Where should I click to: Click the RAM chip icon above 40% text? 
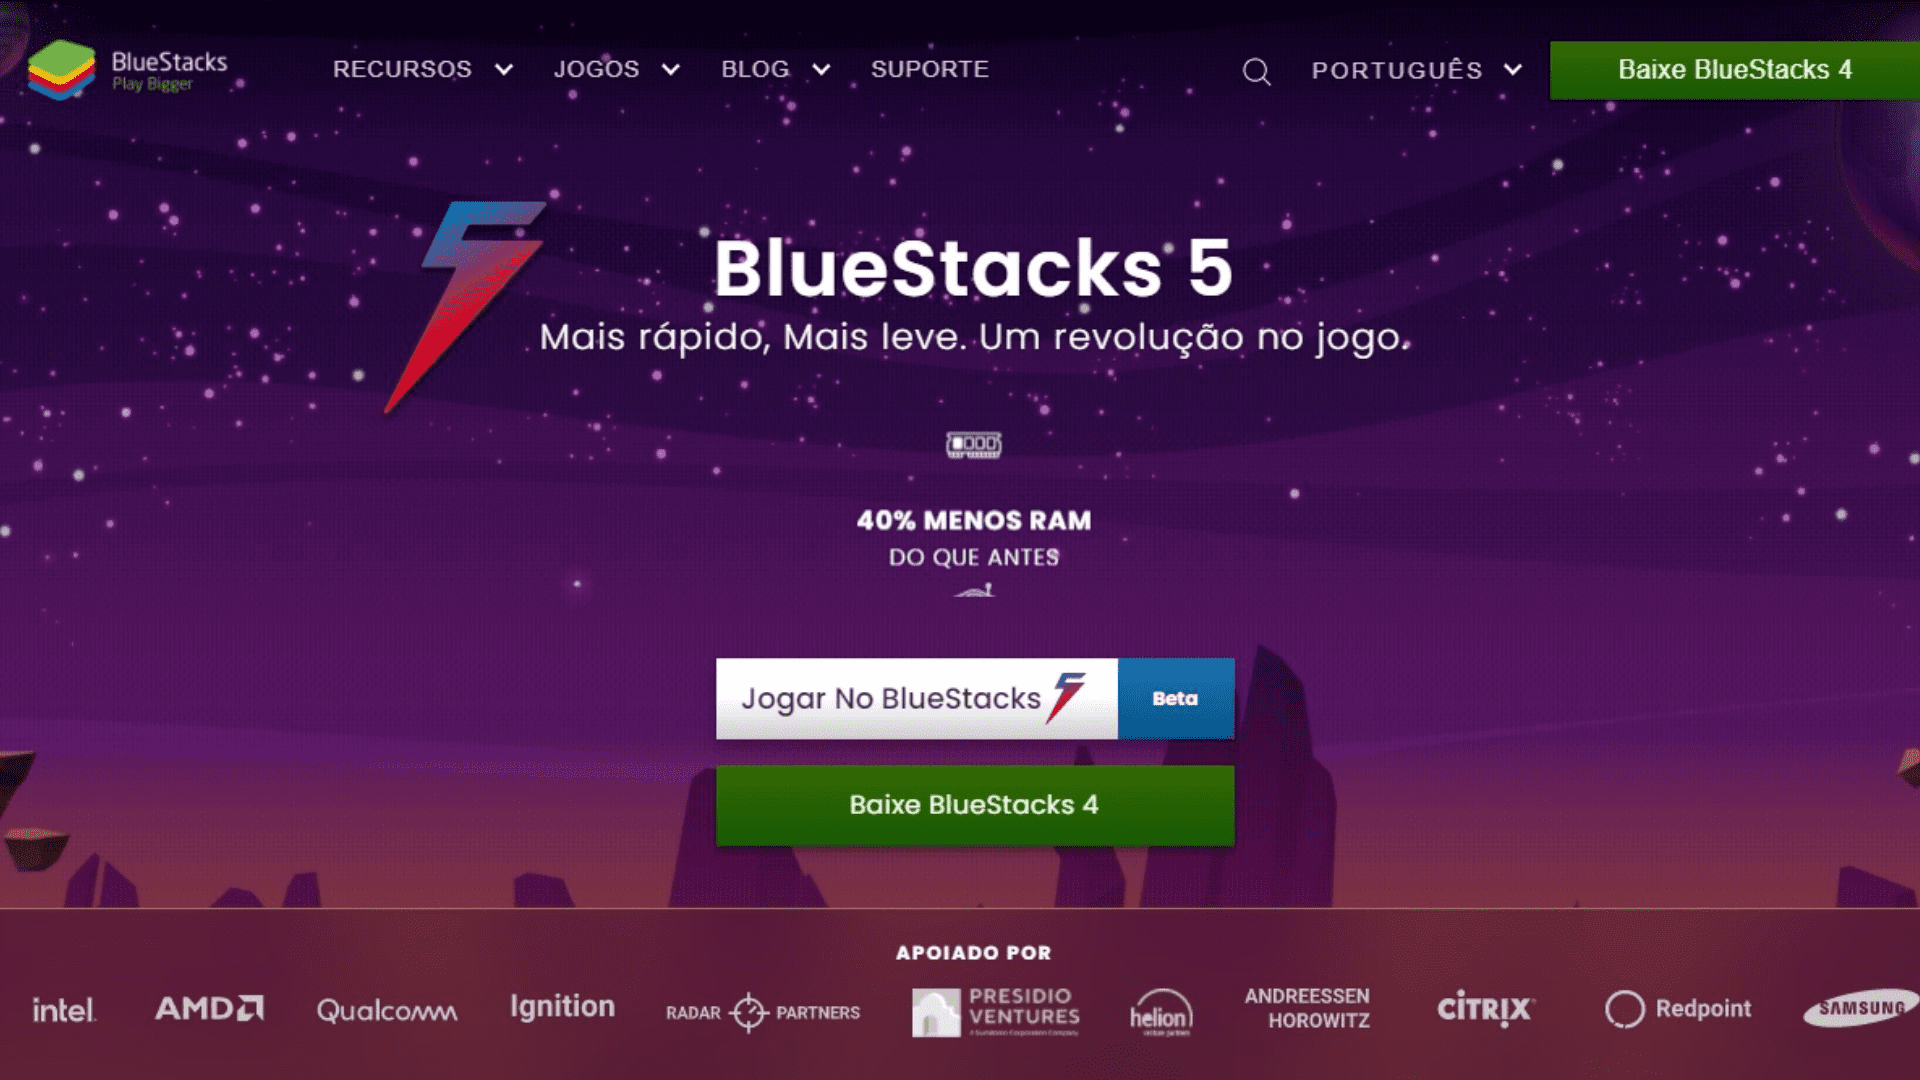pyautogui.click(x=974, y=445)
